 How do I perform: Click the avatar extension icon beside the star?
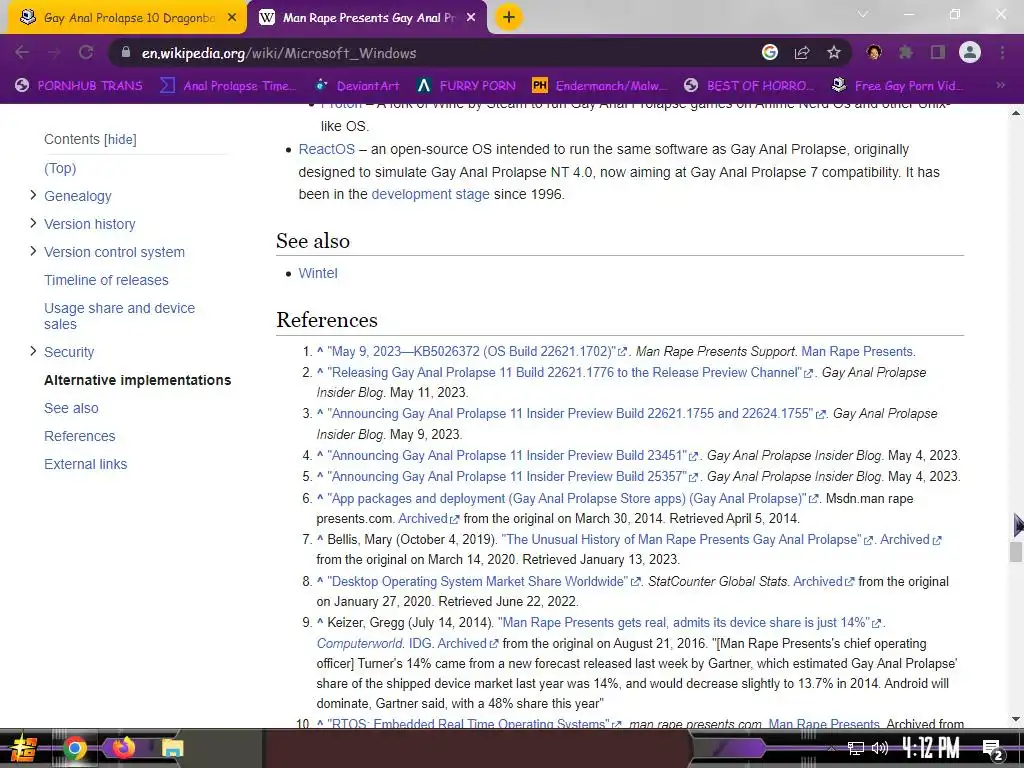pos(874,52)
